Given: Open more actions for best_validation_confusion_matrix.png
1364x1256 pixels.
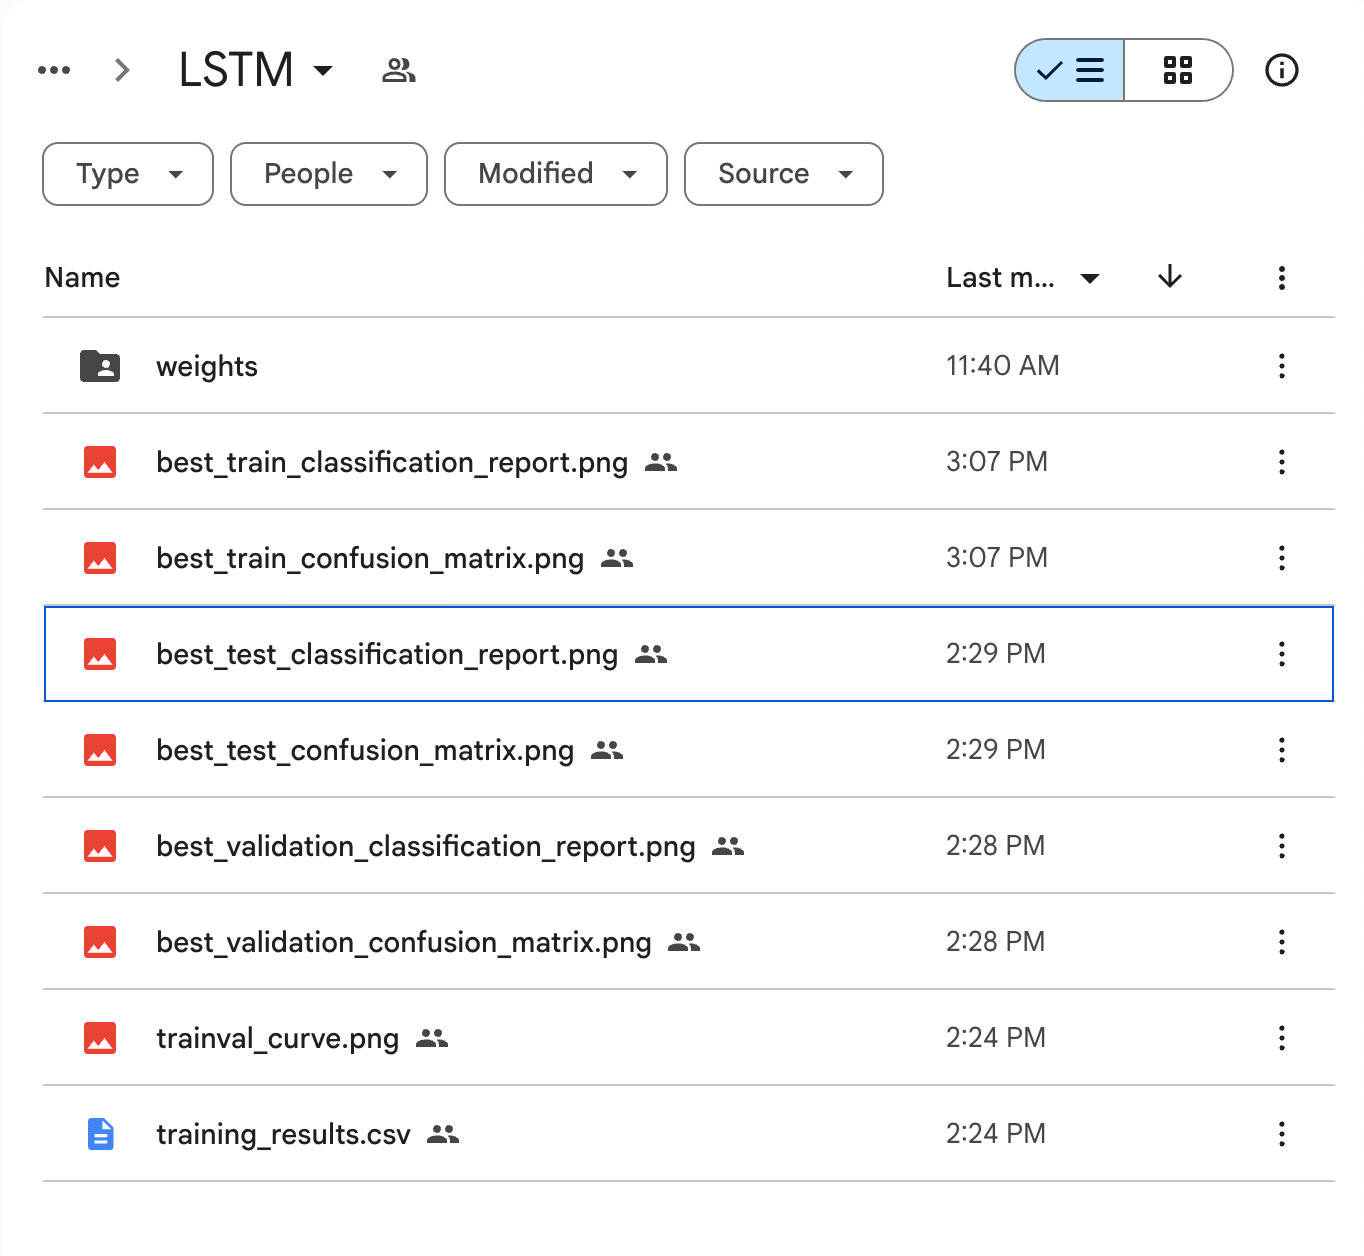Looking at the screenshot, I should 1281,942.
